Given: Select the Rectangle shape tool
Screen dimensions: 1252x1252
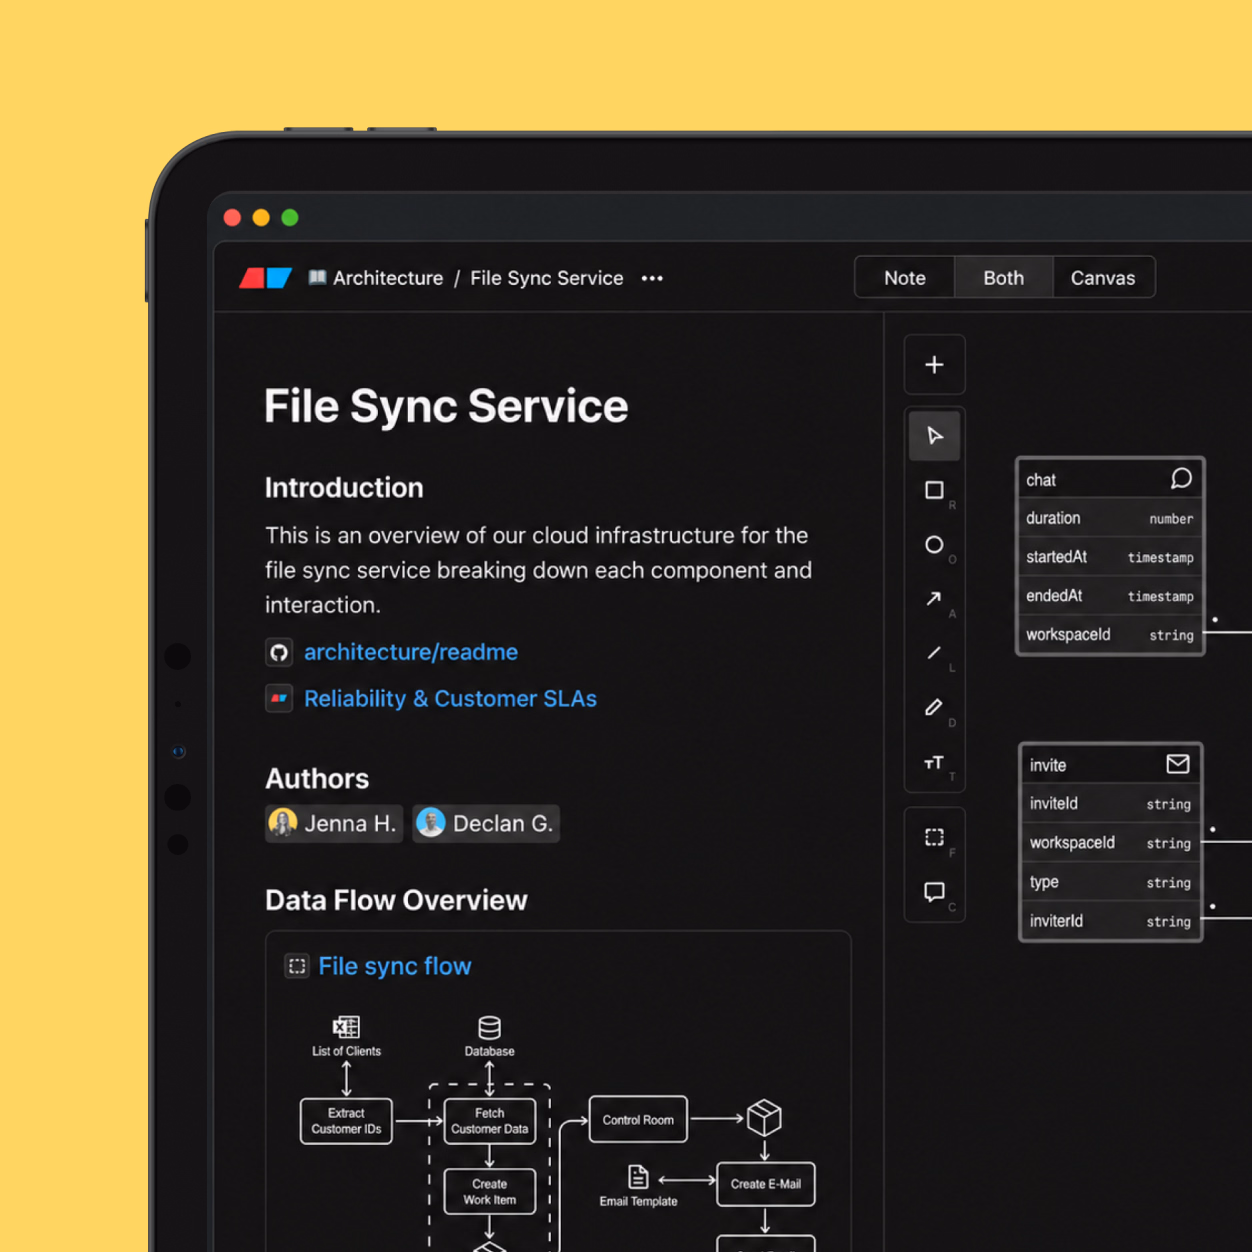Looking at the screenshot, I should click(x=934, y=490).
